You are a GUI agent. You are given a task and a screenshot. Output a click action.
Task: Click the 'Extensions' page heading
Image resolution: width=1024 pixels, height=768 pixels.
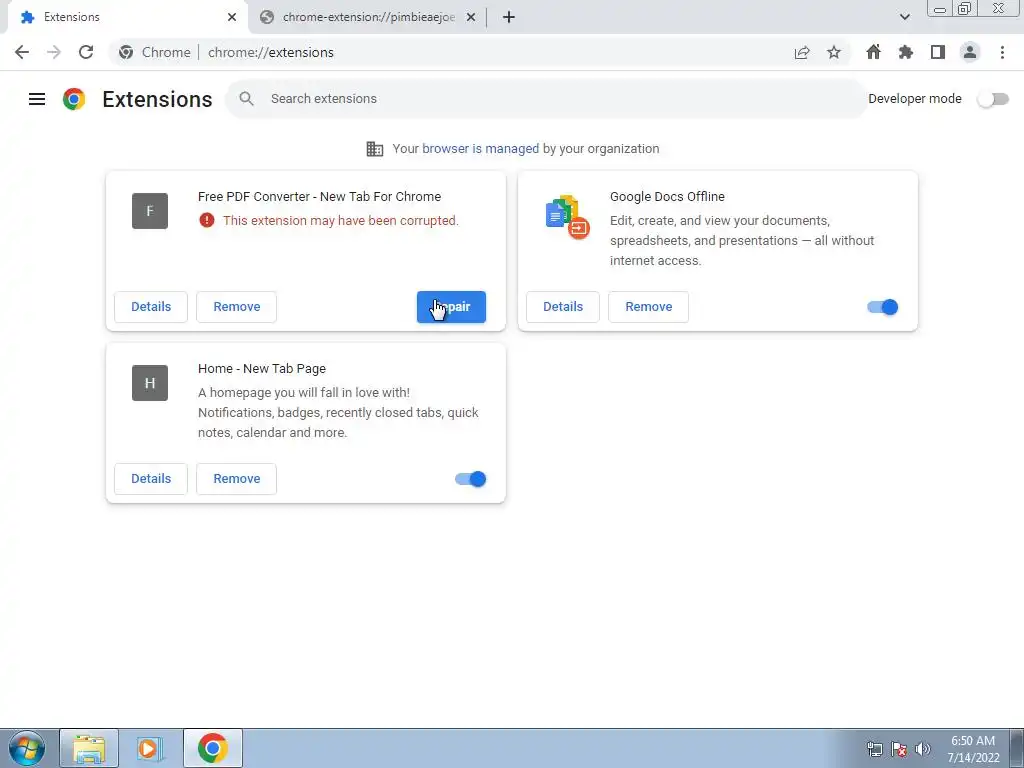click(x=157, y=99)
